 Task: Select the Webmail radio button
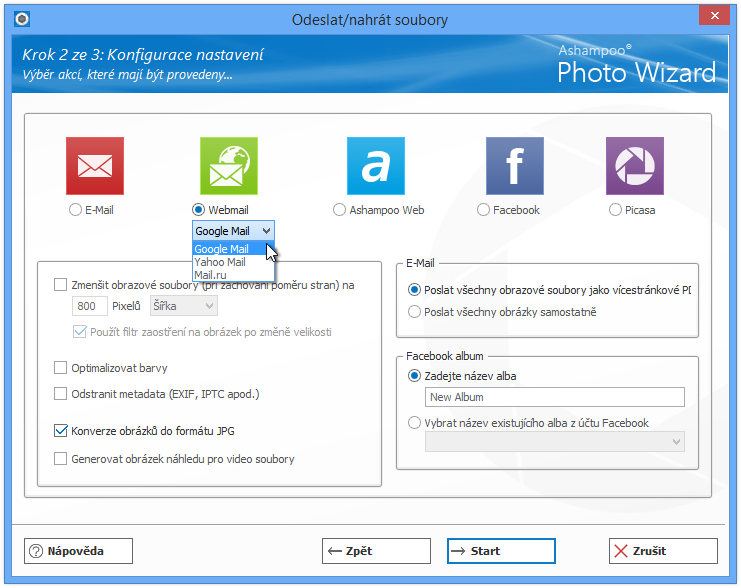(198, 210)
